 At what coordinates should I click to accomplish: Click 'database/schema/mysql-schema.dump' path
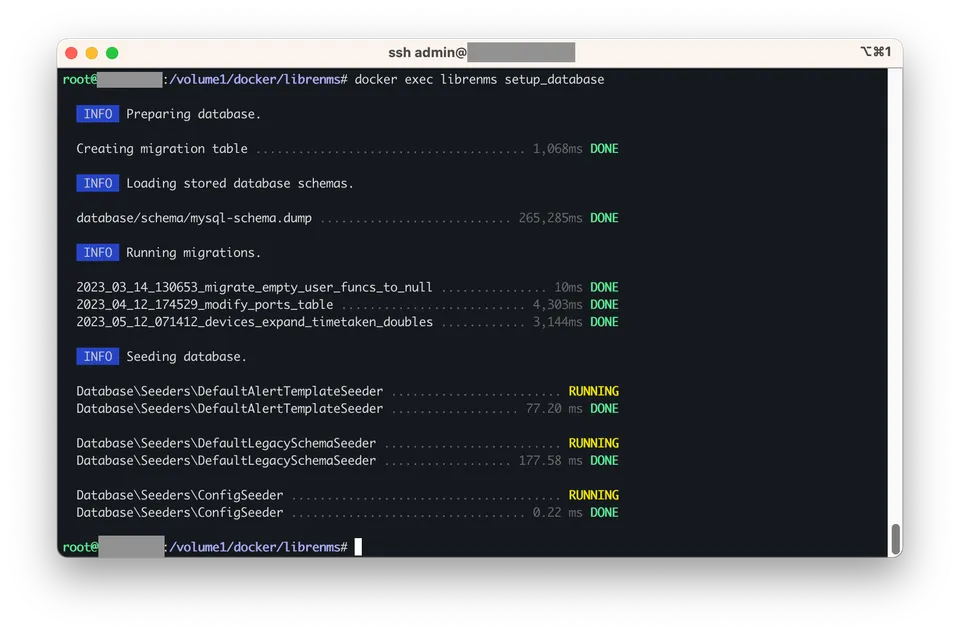[x=193, y=218]
